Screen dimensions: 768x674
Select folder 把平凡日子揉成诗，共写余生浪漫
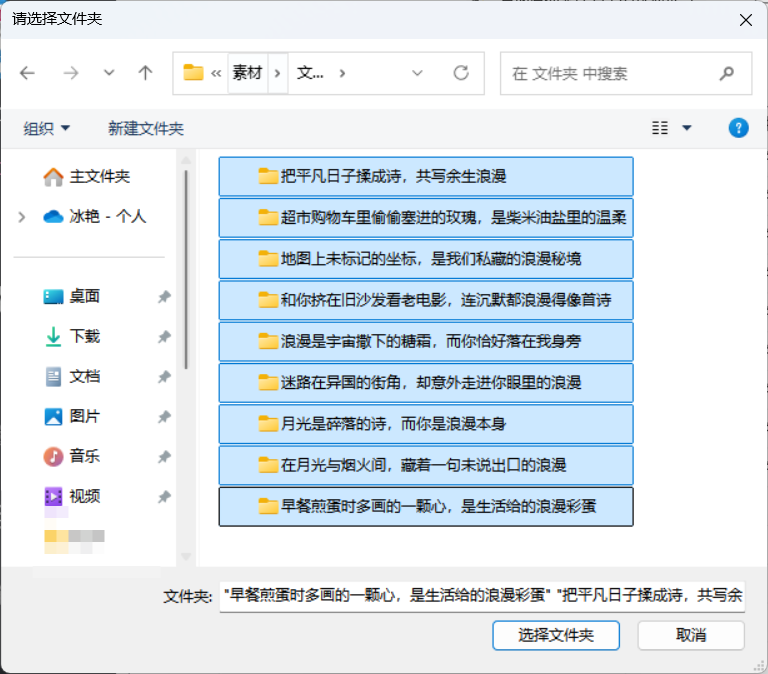pos(426,176)
